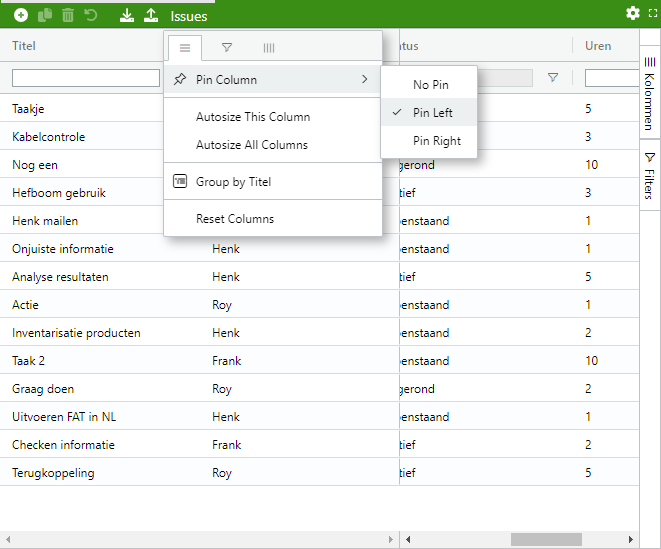The width and height of the screenshot is (661, 549).
Task: Click the pin icon beside Pin Column
Action: pos(180,79)
